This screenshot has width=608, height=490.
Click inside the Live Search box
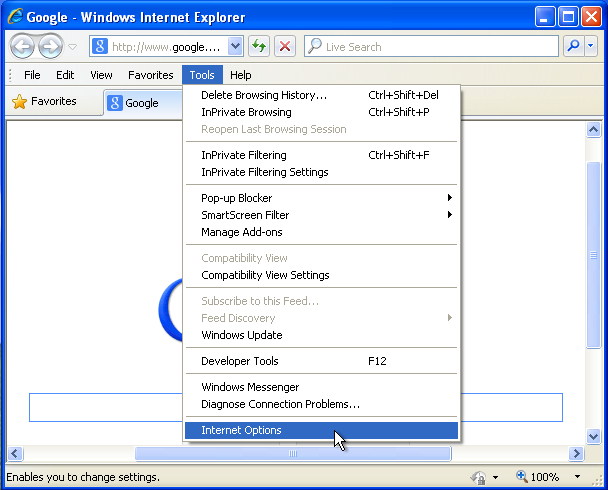coord(431,47)
